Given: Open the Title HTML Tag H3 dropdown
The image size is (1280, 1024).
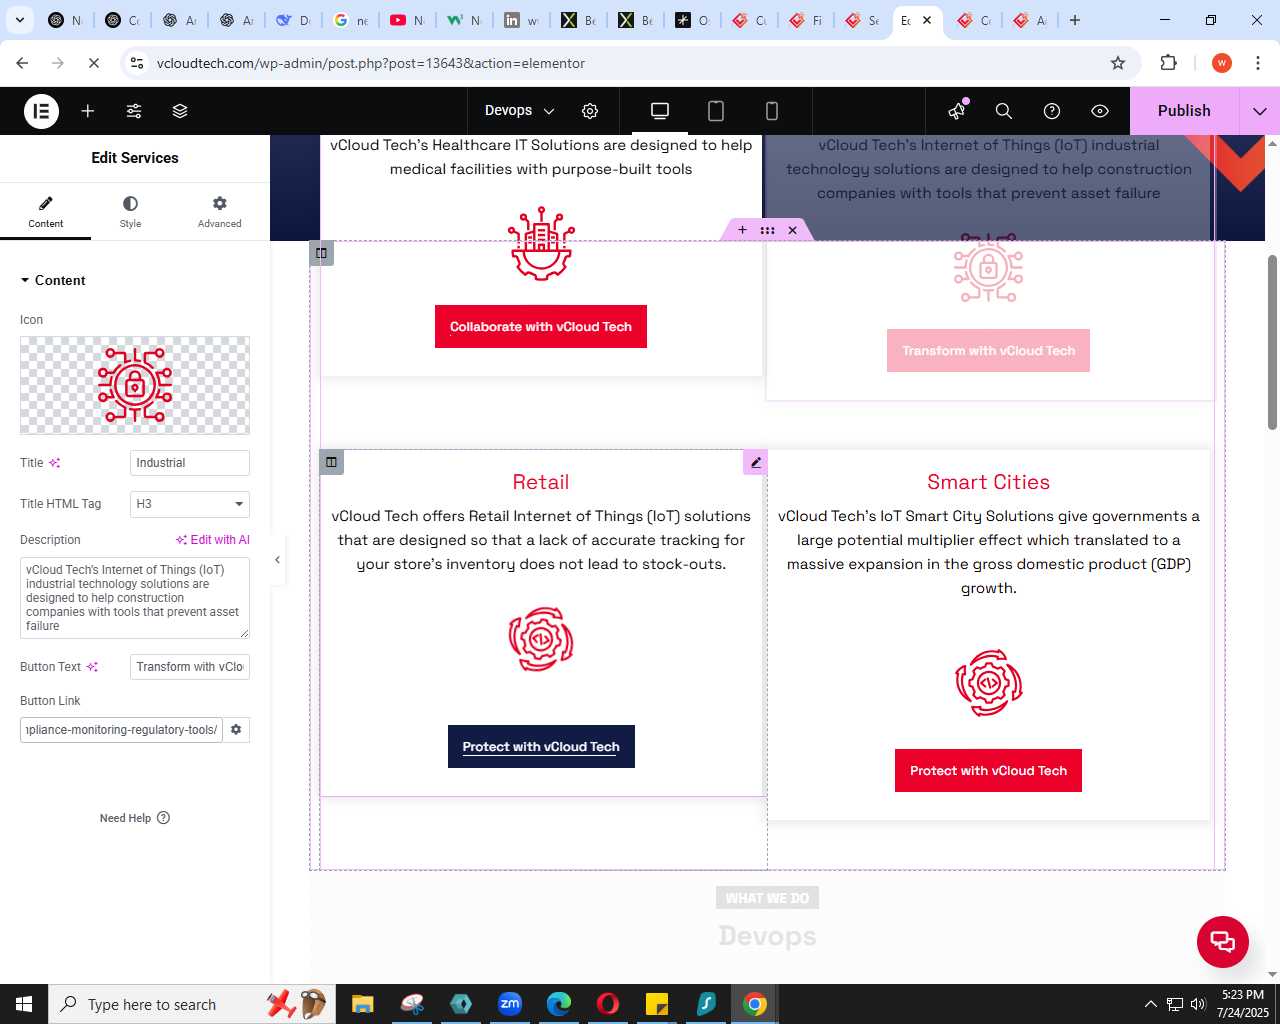Looking at the screenshot, I should tap(190, 504).
